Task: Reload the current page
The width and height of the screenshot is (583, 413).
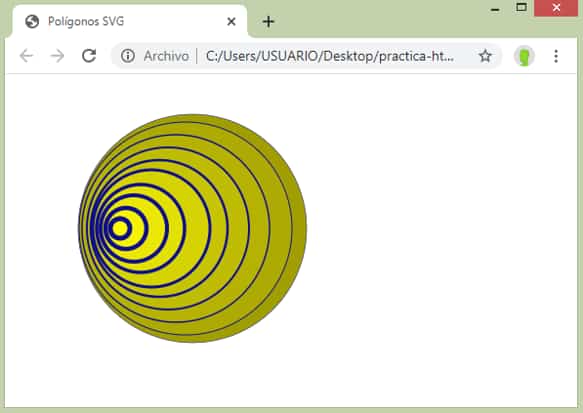Action: coord(89,56)
